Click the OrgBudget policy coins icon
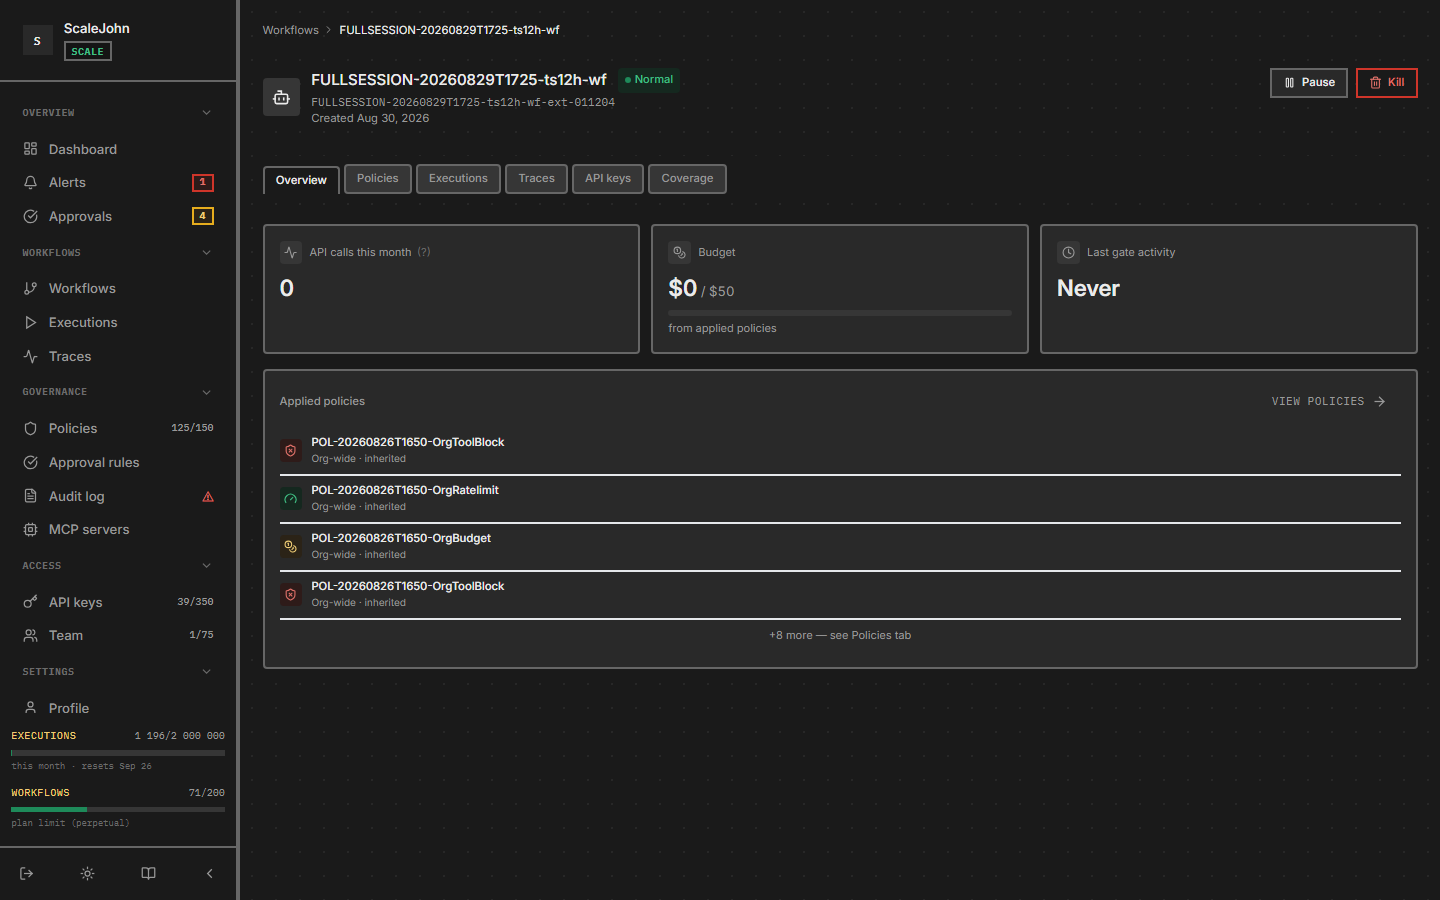Image resolution: width=1440 pixels, height=900 pixels. (291, 546)
